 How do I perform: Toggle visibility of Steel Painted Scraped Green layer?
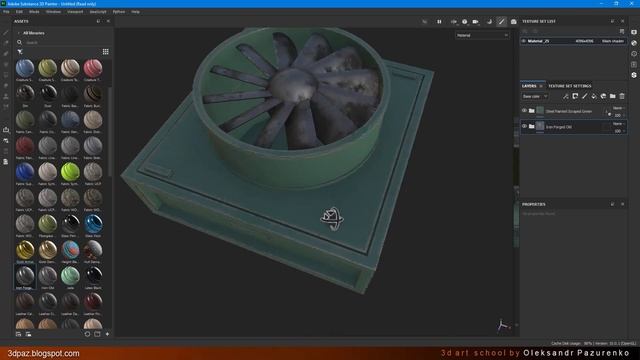pyautogui.click(x=524, y=111)
